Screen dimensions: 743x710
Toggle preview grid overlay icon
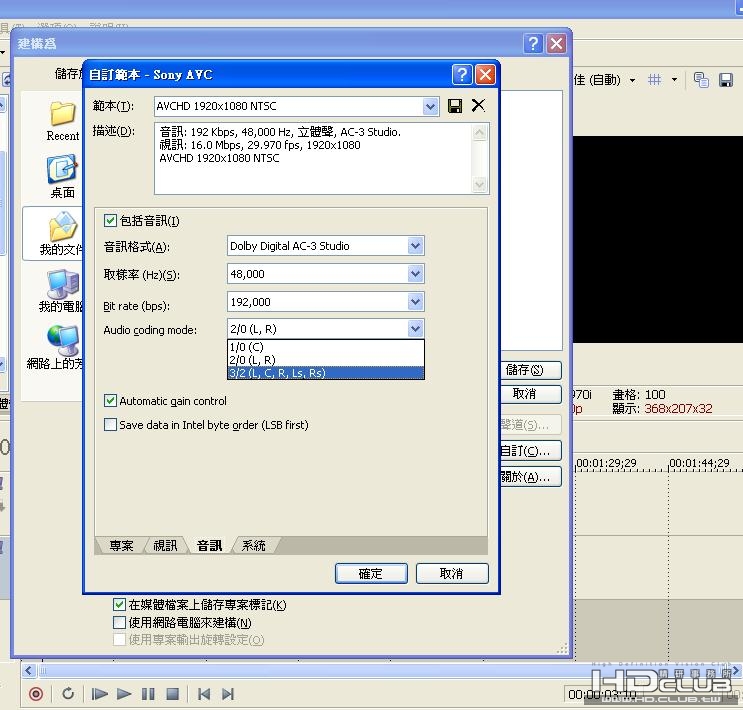tap(654, 80)
